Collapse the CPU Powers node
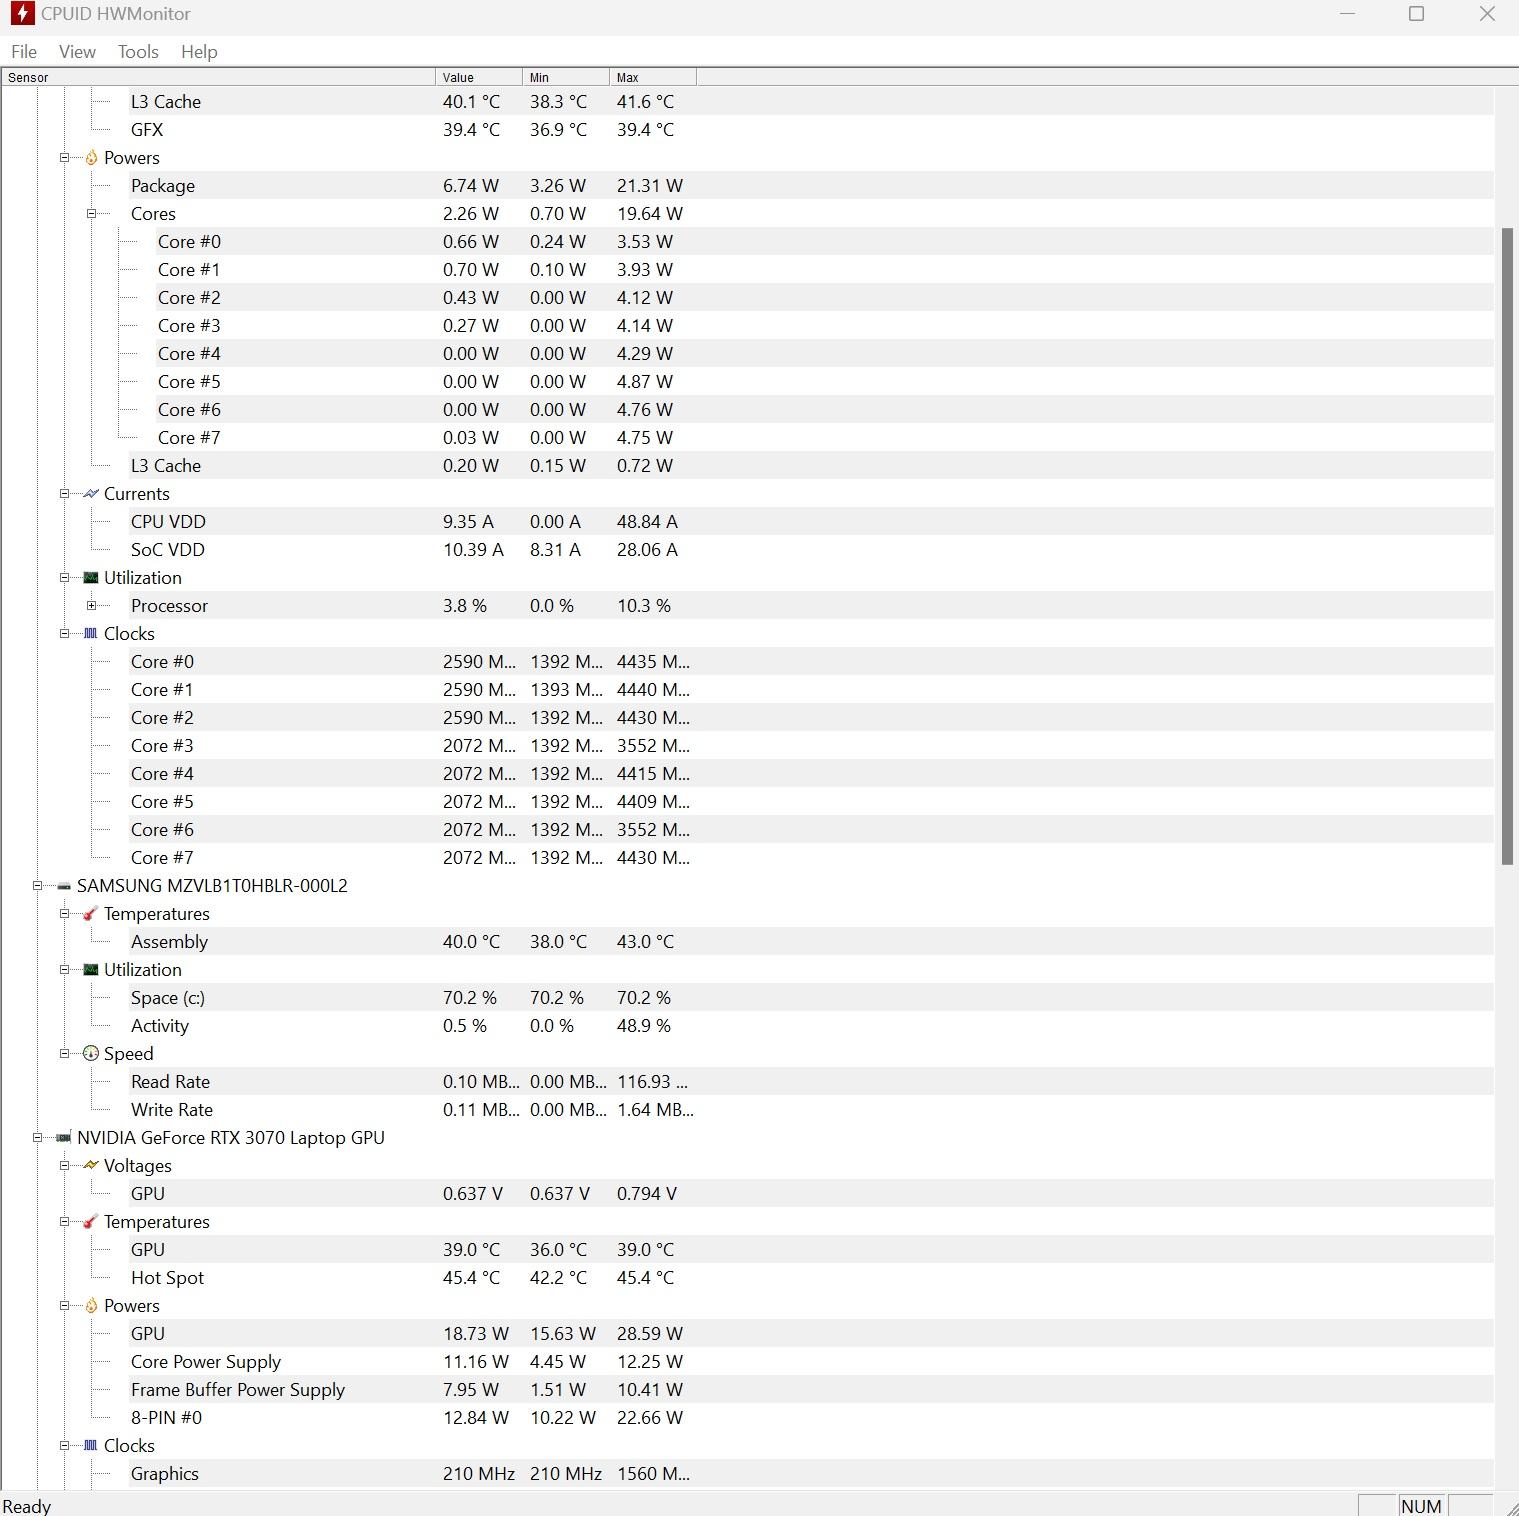The image size is (1519, 1516). pos(64,158)
